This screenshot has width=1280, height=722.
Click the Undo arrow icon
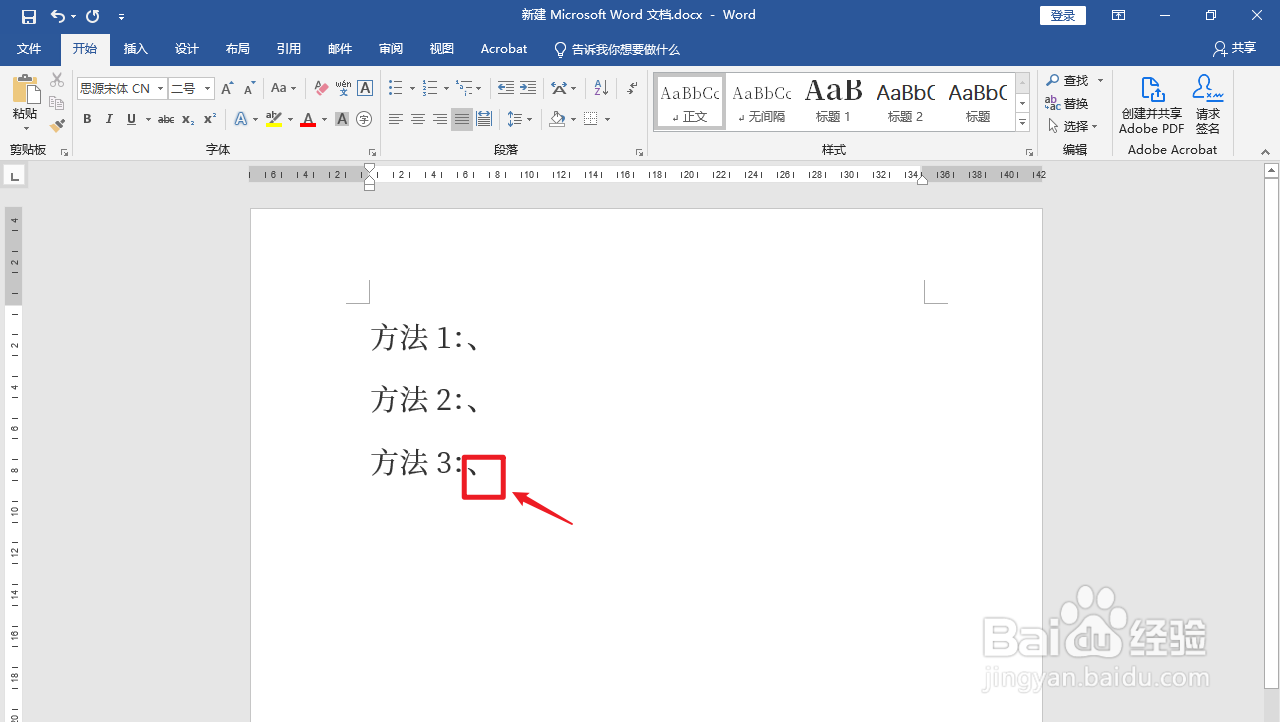pos(58,16)
